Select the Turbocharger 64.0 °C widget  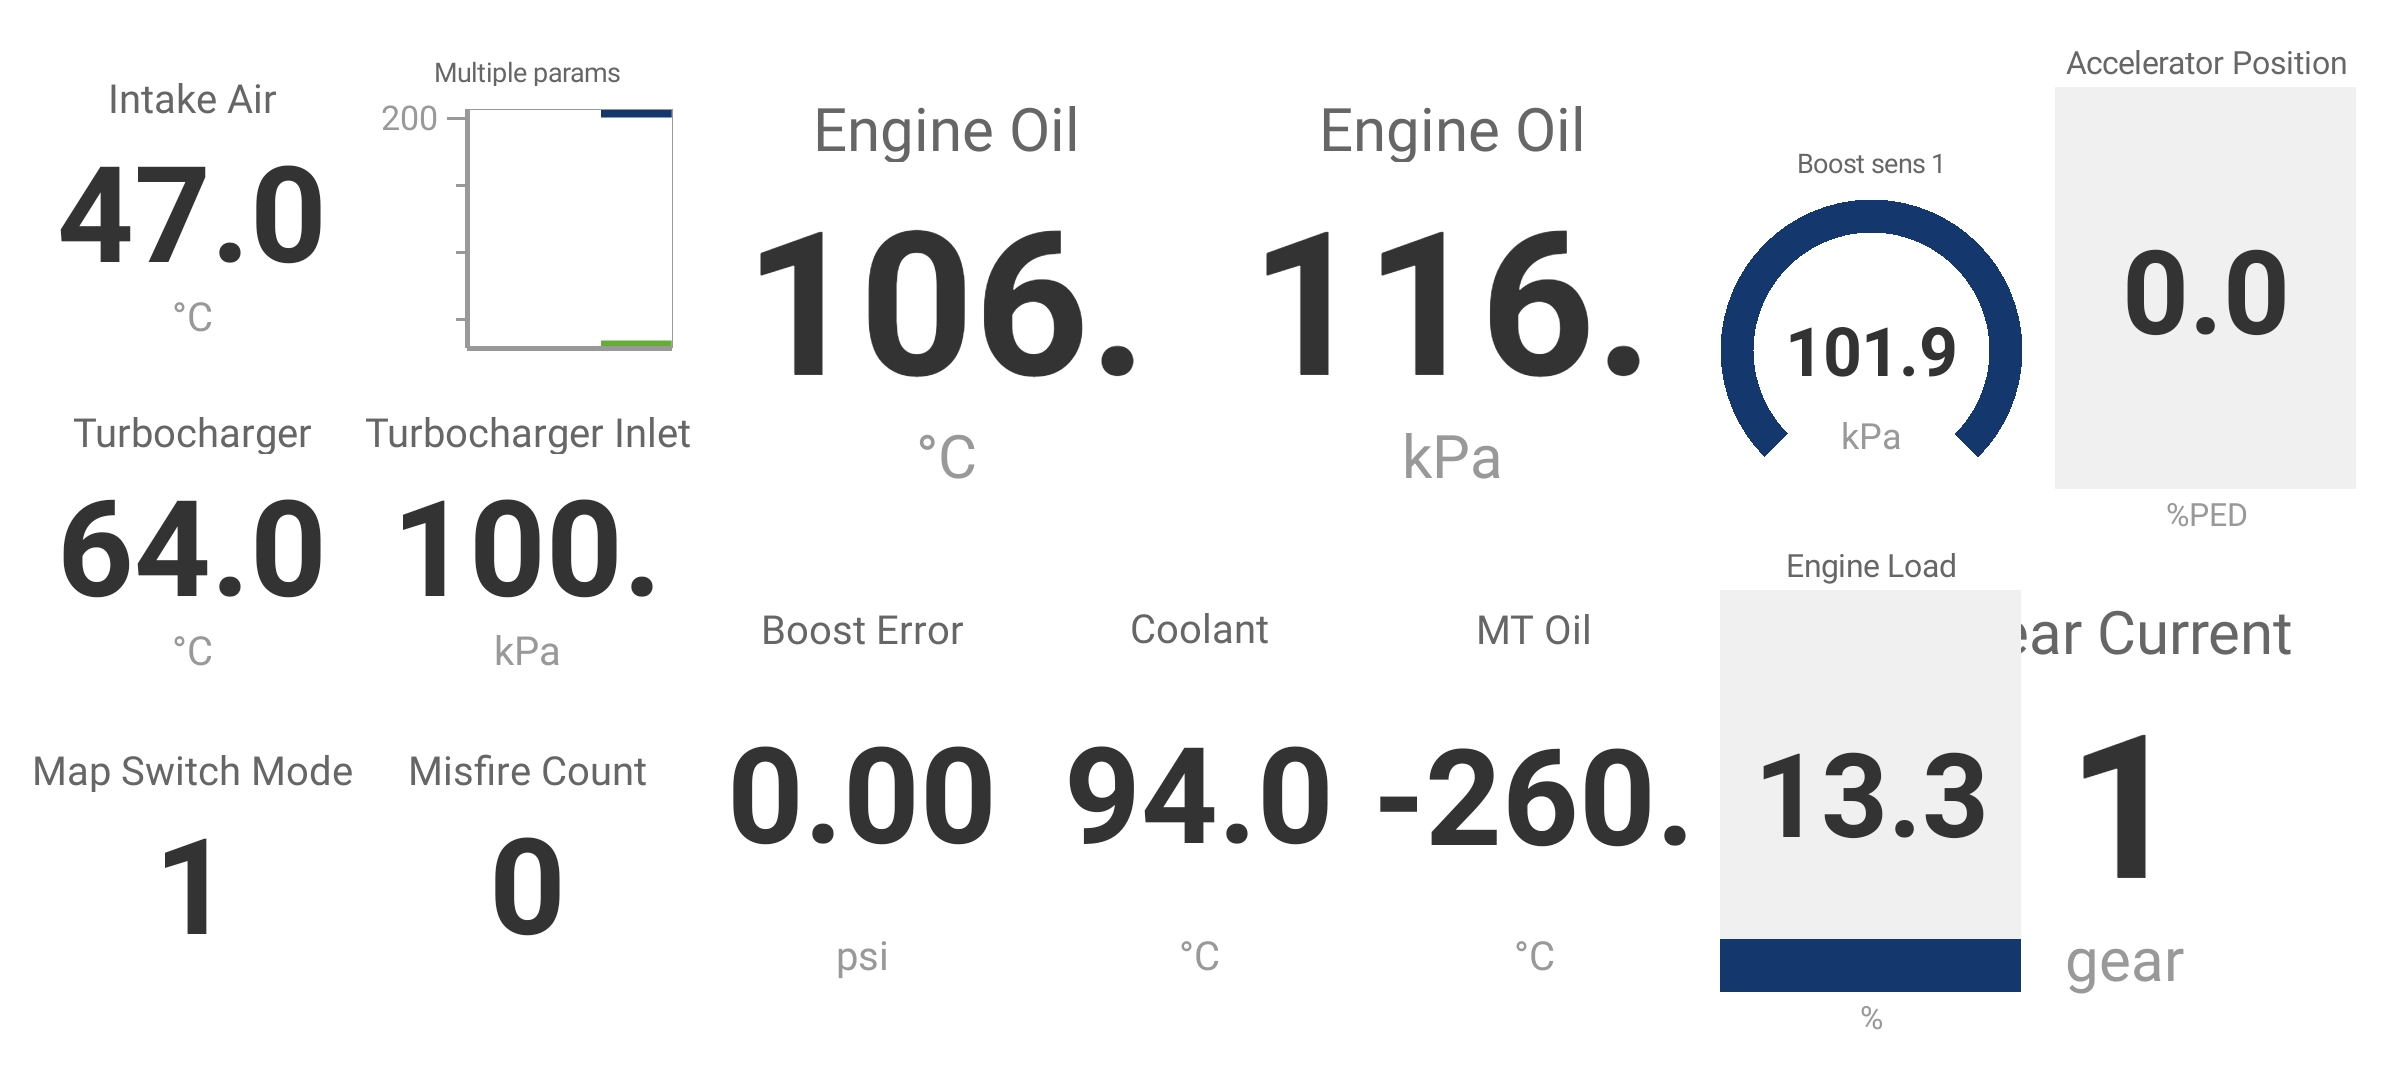click(x=191, y=542)
